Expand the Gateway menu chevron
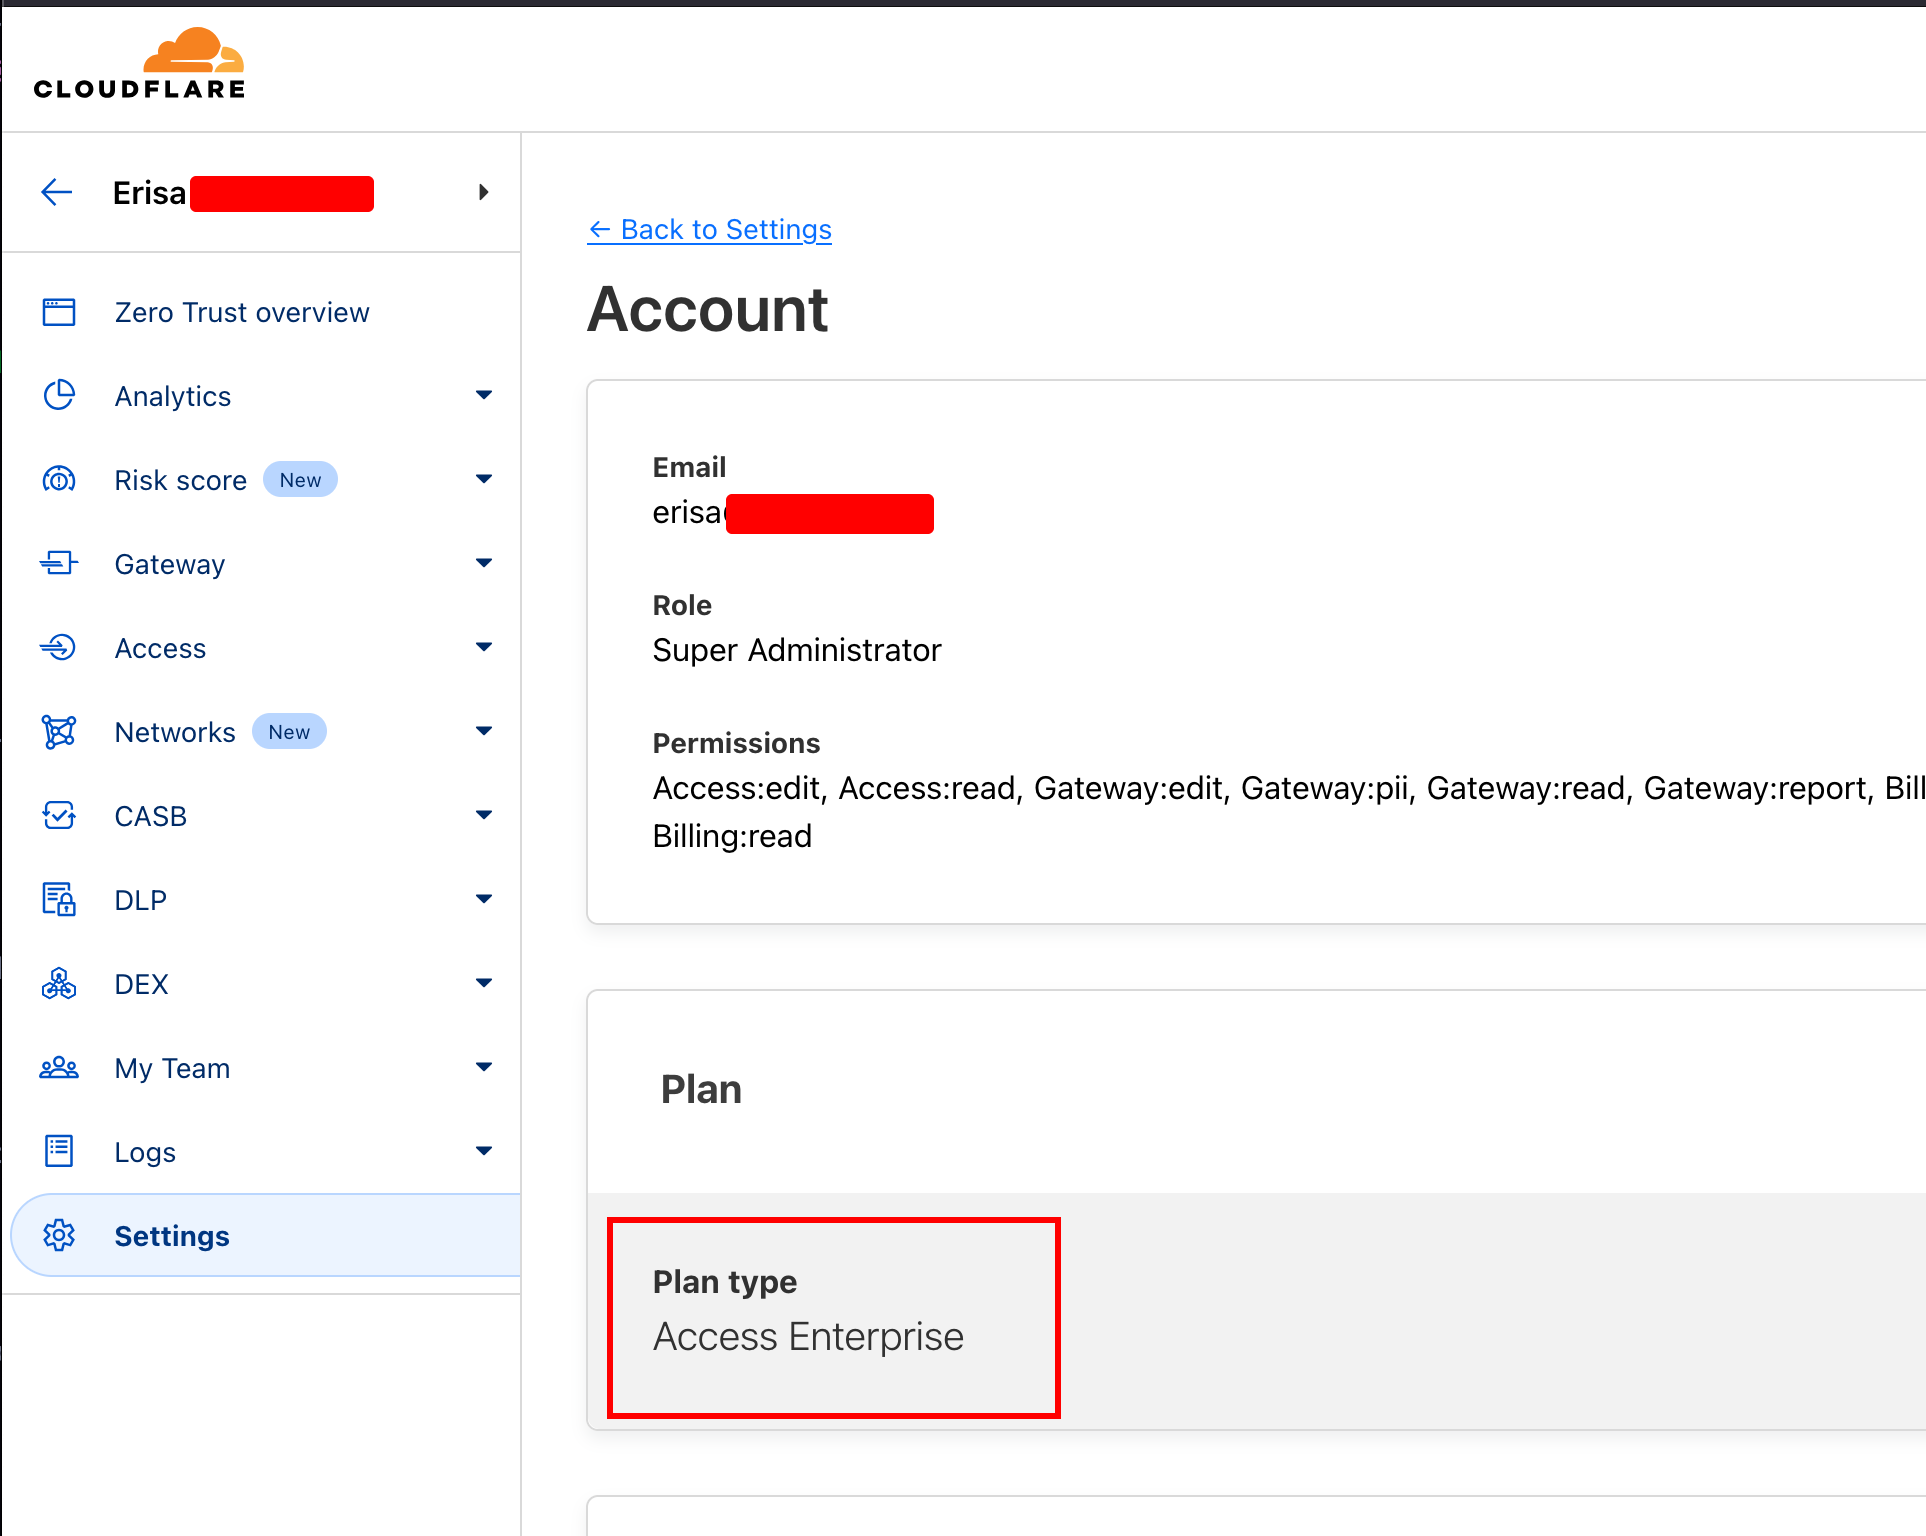This screenshot has width=1926, height=1536. (x=484, y=563)
